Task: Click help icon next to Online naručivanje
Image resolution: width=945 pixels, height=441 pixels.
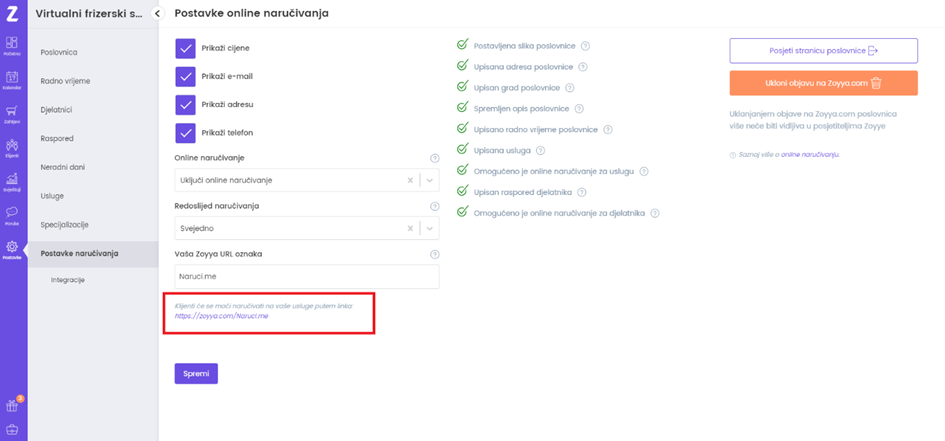Action: 434,158
